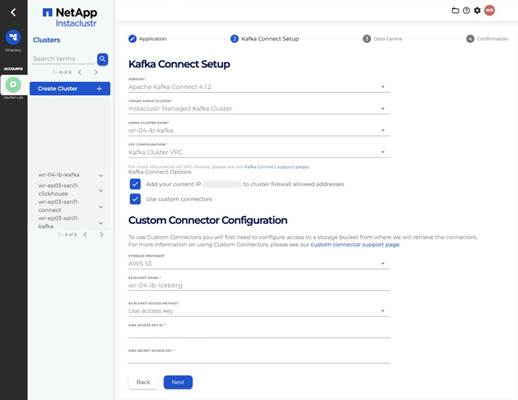This screenshot has width=518, height=400.
Task: Click the AWS Access Key ID field
Action: 259,332
